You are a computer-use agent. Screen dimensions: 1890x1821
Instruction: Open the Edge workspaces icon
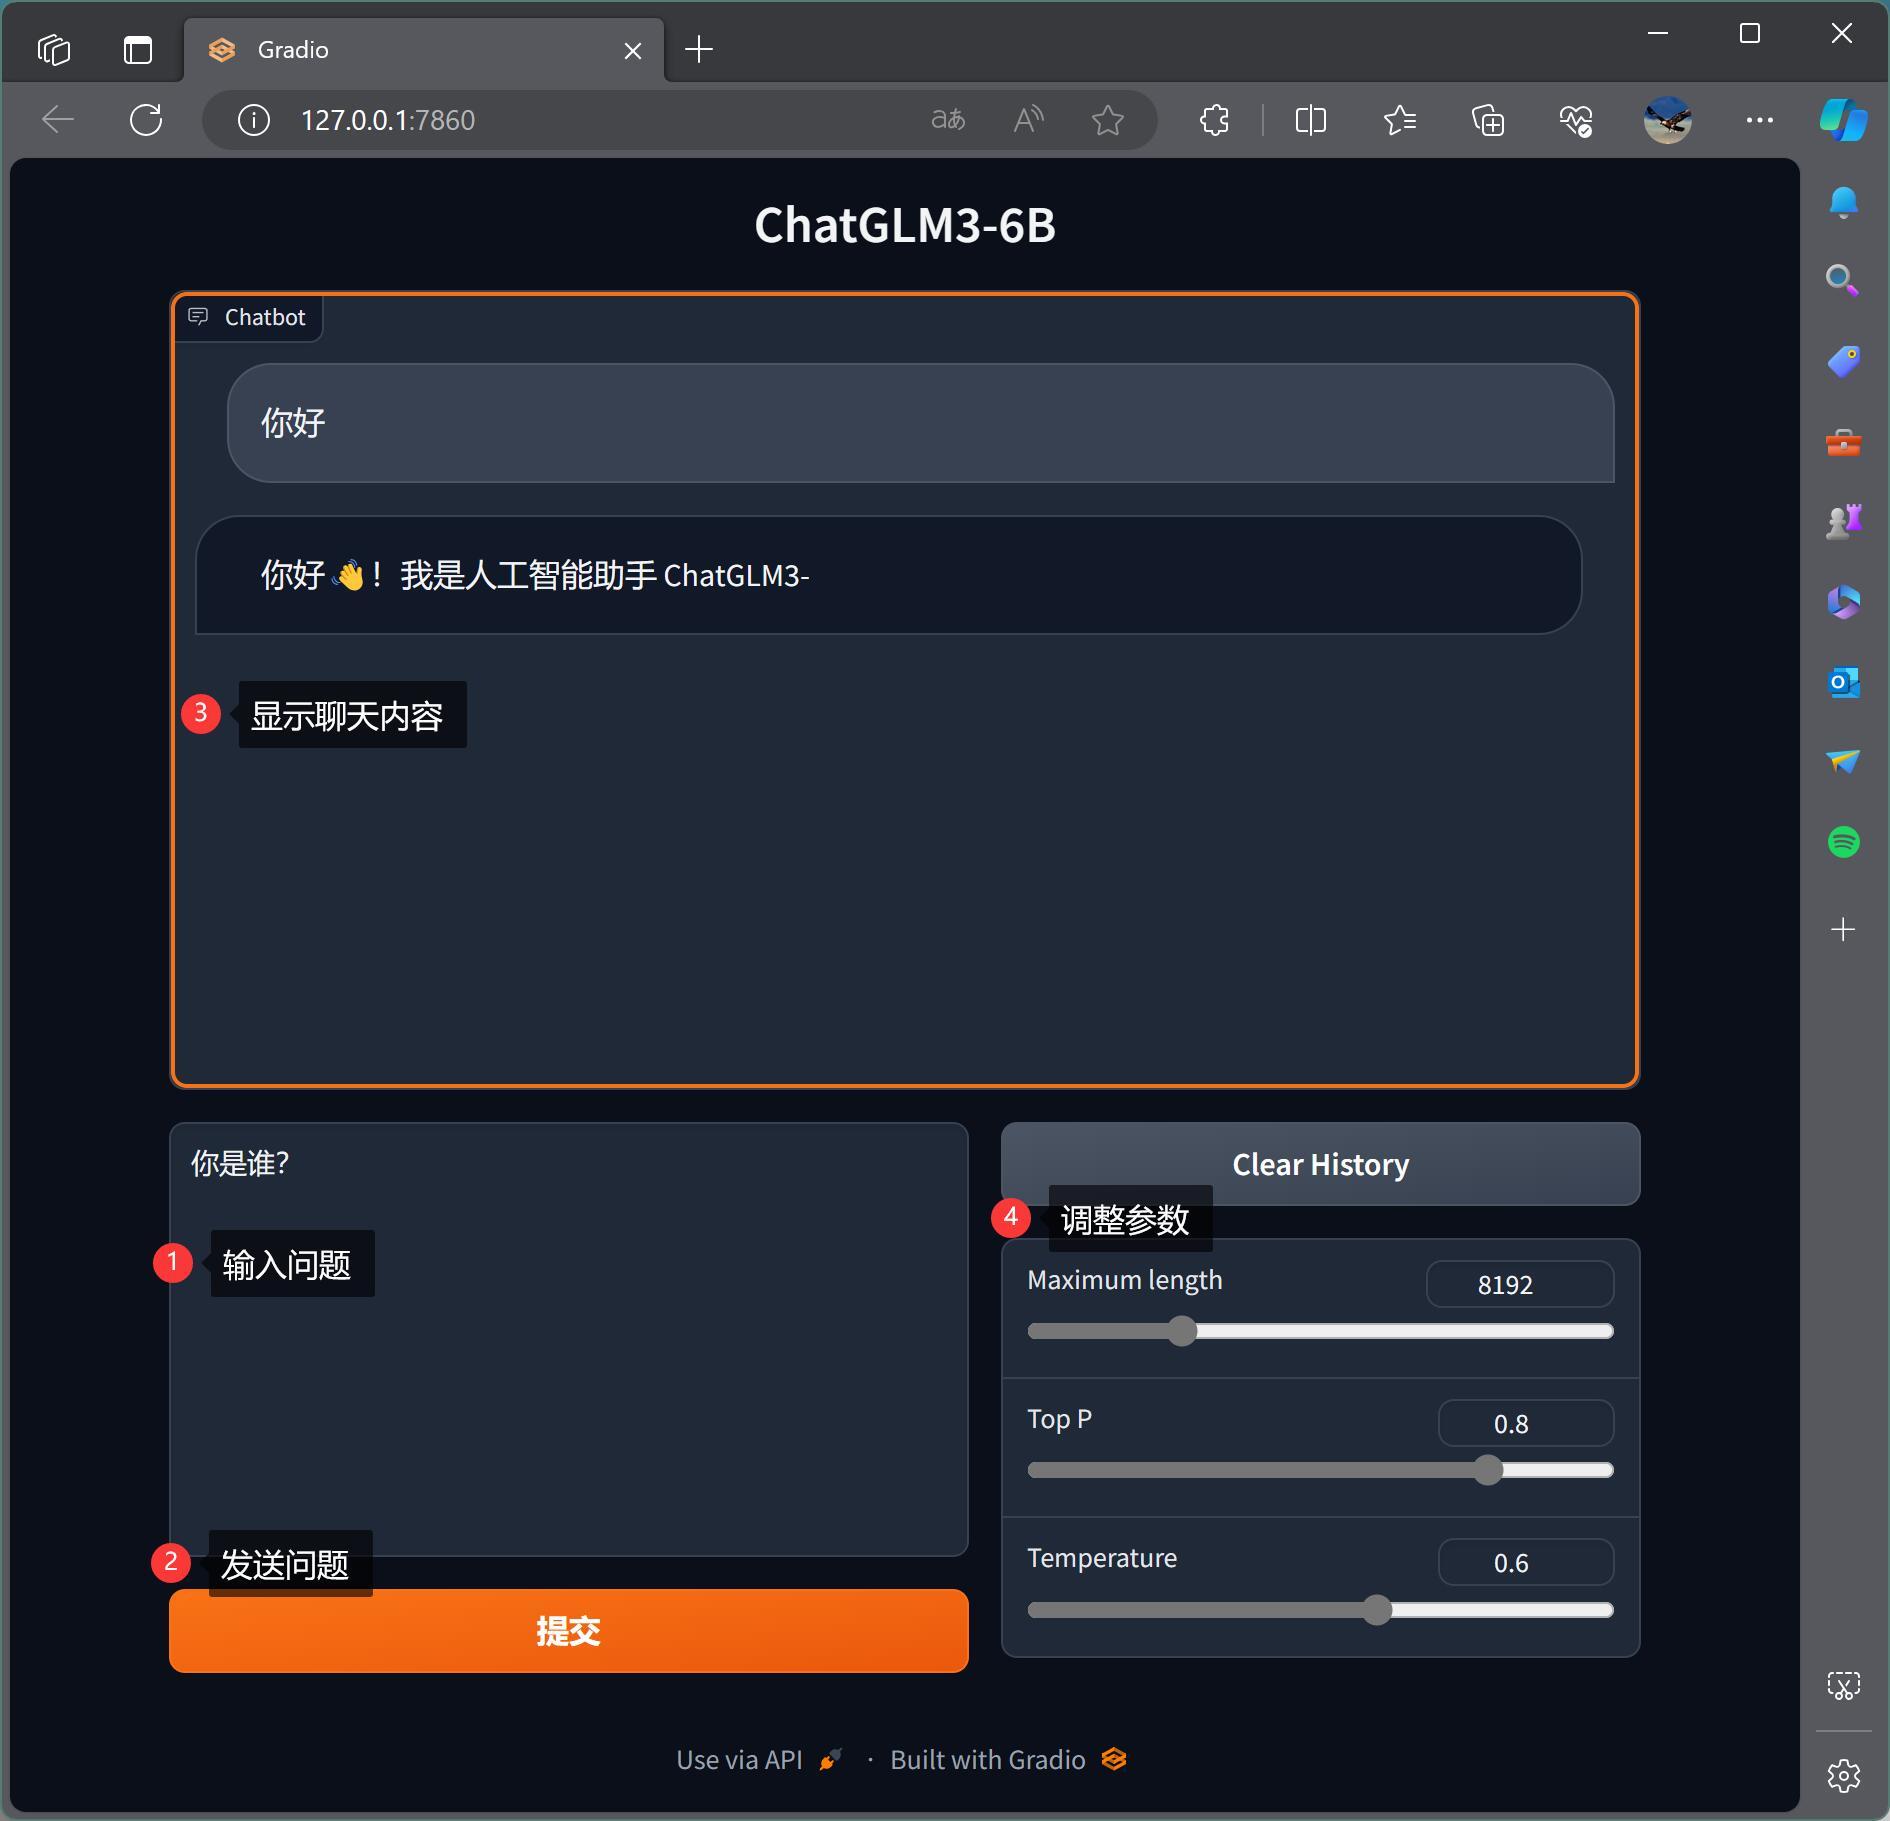pyautogui.click(x=54, y=49)
